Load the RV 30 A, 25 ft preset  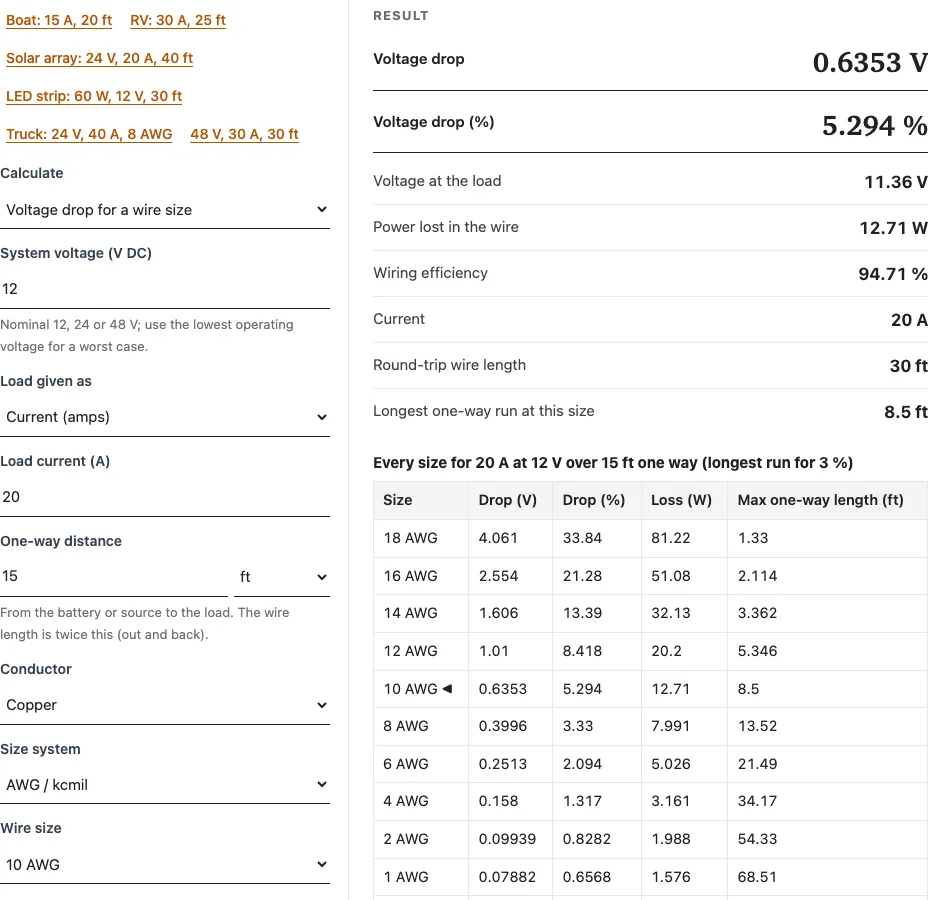point(178,20)
